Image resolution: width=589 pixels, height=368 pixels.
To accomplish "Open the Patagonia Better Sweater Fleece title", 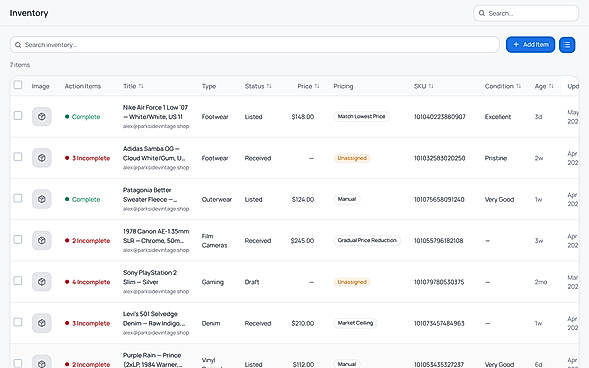I will point(150,195).
